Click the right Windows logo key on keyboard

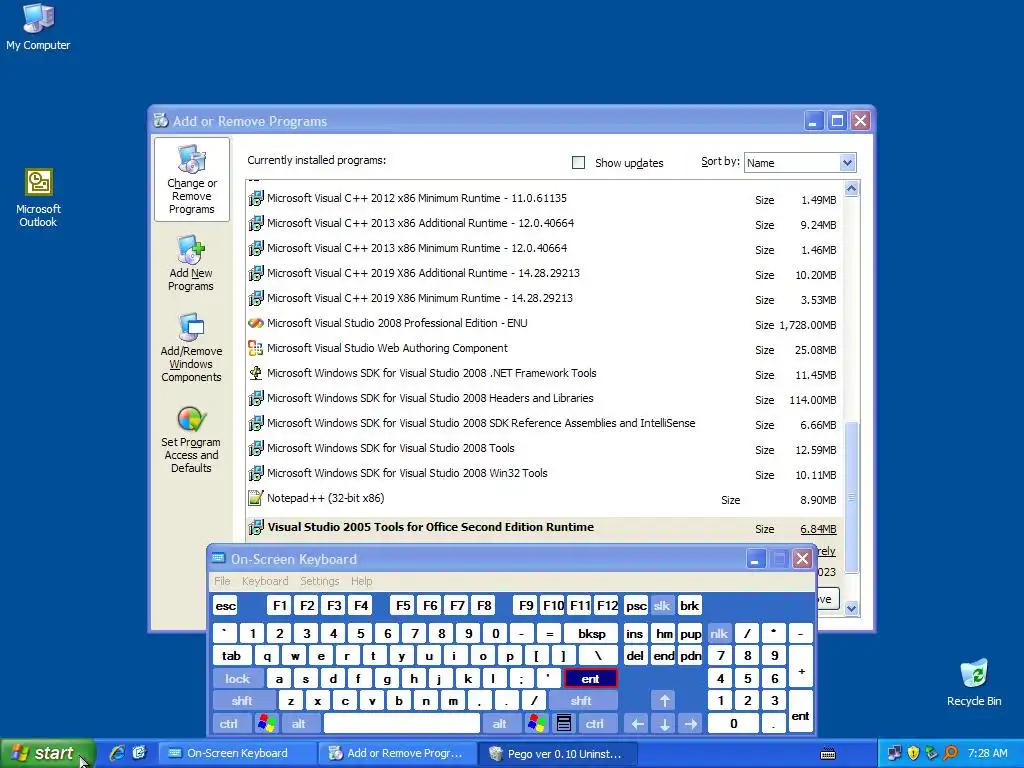(x=537, y=724)
